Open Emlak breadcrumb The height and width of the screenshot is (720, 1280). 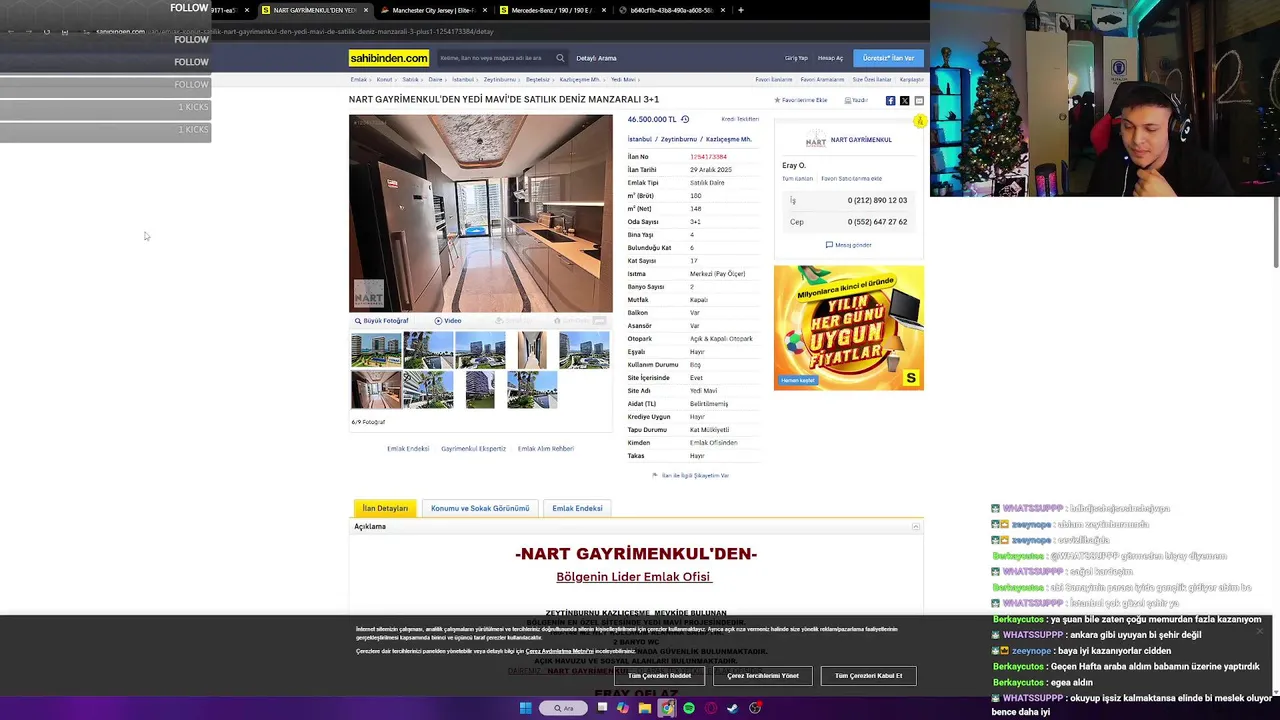[x=358, y=79]
